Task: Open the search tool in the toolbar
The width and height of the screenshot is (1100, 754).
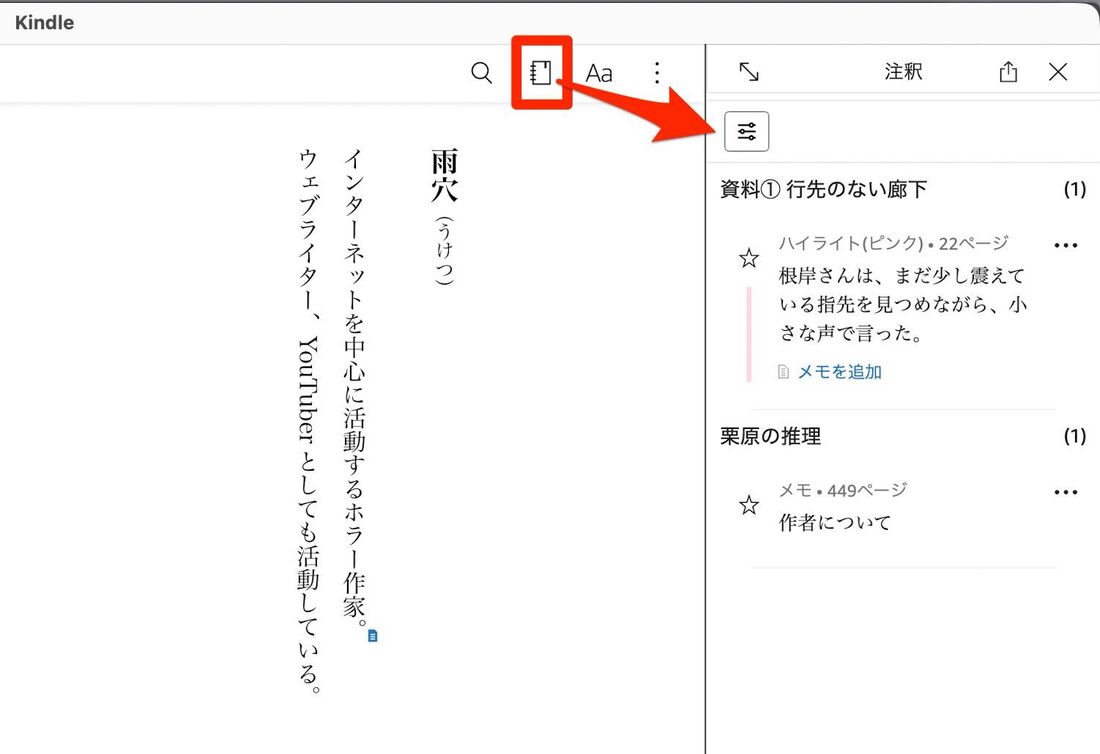Action: (481, 72)
